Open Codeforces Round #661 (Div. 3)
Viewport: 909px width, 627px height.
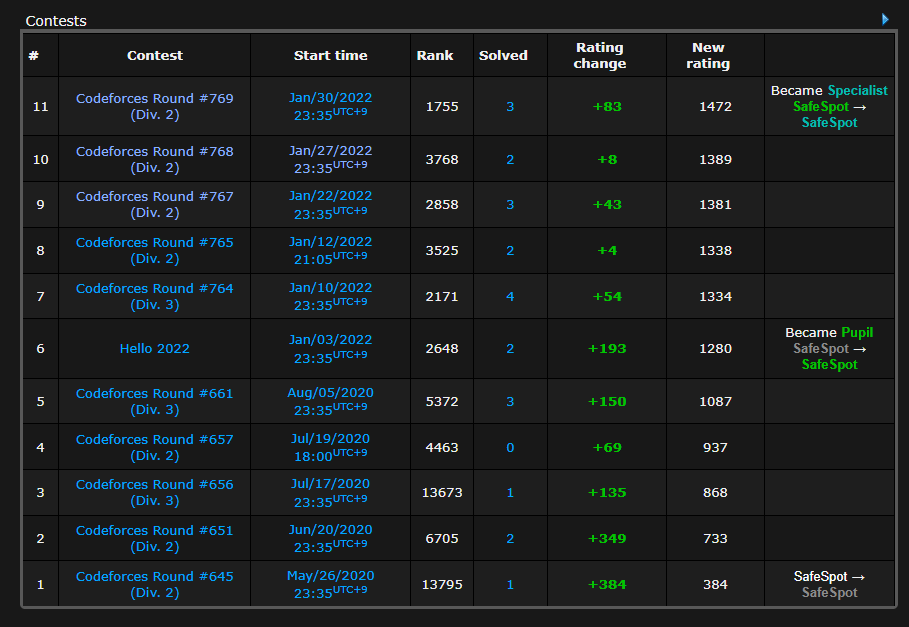pyautogui.click(x=155, y=401)
